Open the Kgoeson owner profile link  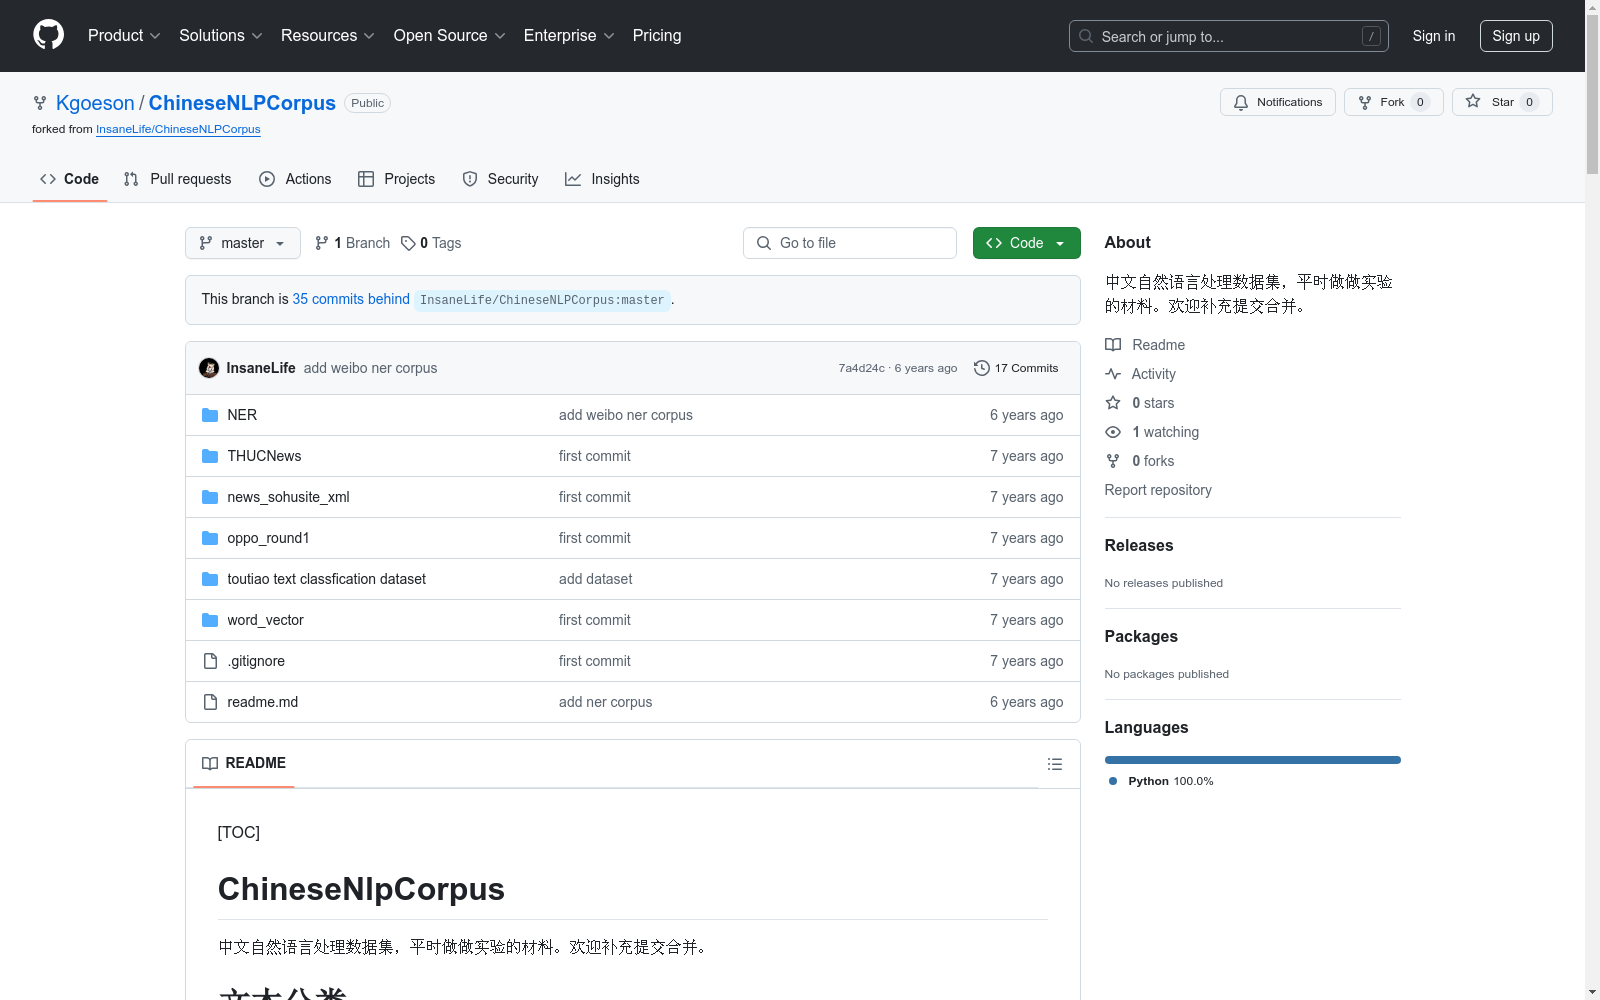[95, 103]
